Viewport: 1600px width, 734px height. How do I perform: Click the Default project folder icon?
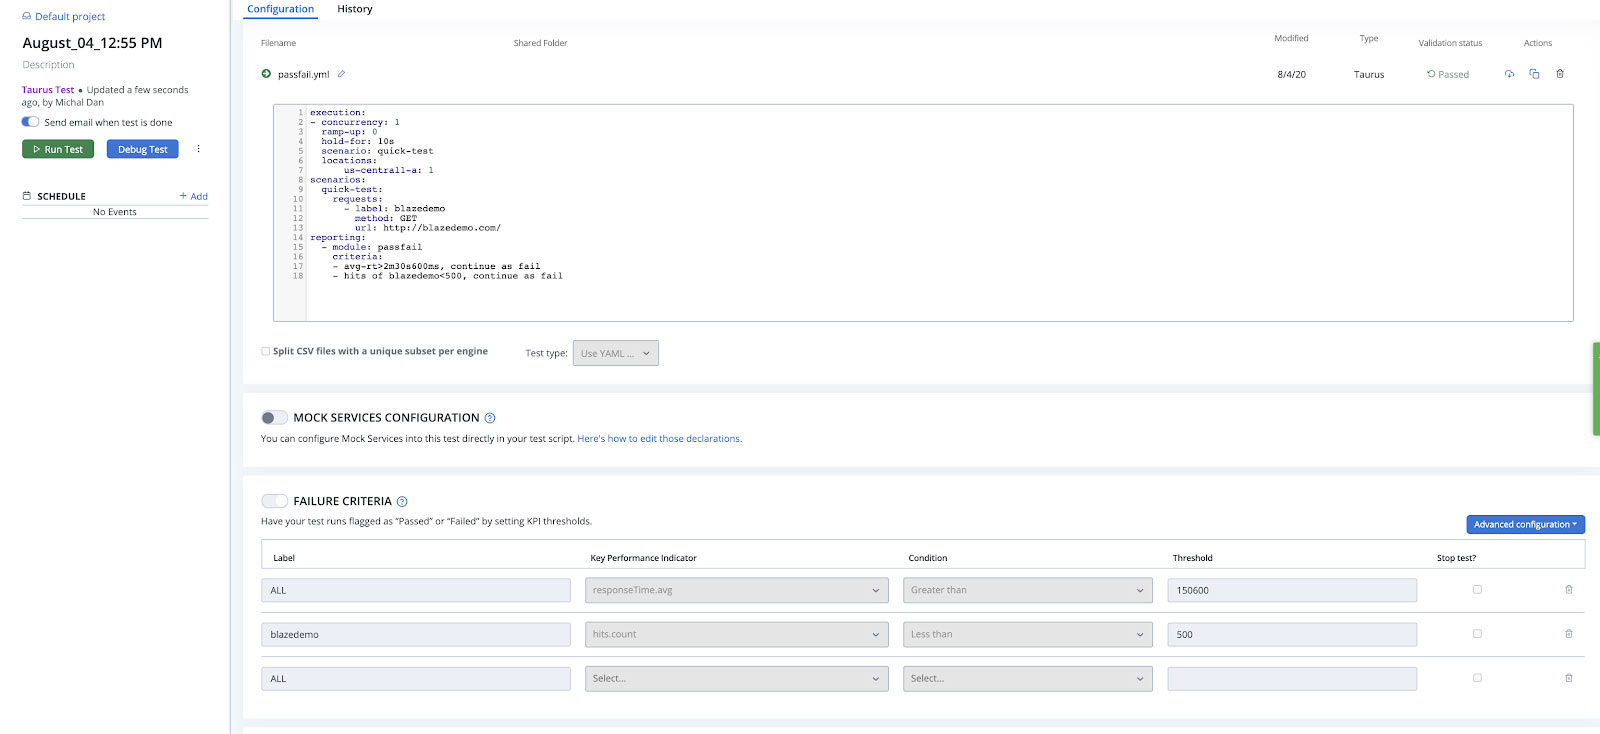click(27, 16)
